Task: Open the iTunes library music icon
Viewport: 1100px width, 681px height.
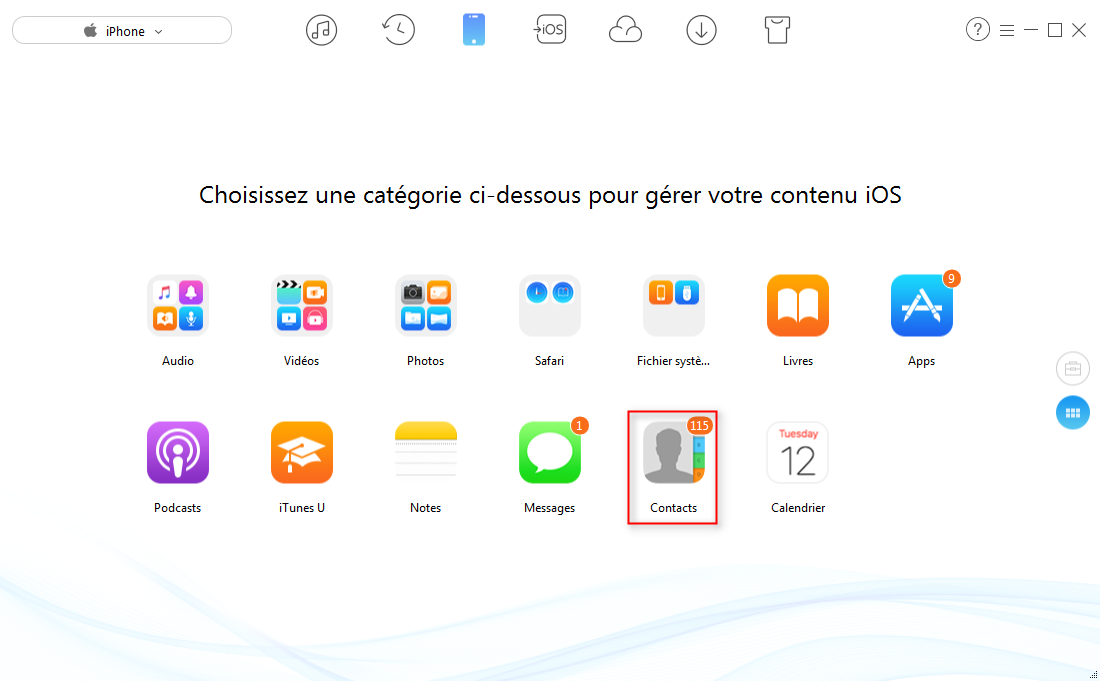Action: click(321, 30)
